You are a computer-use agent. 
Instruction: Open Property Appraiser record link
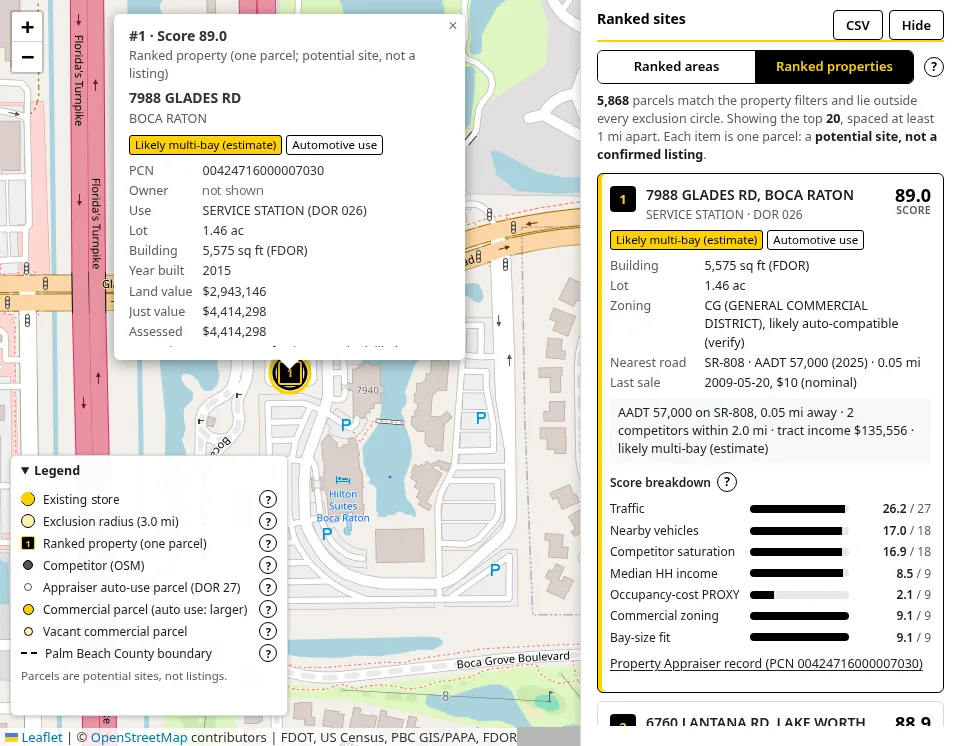766,663
